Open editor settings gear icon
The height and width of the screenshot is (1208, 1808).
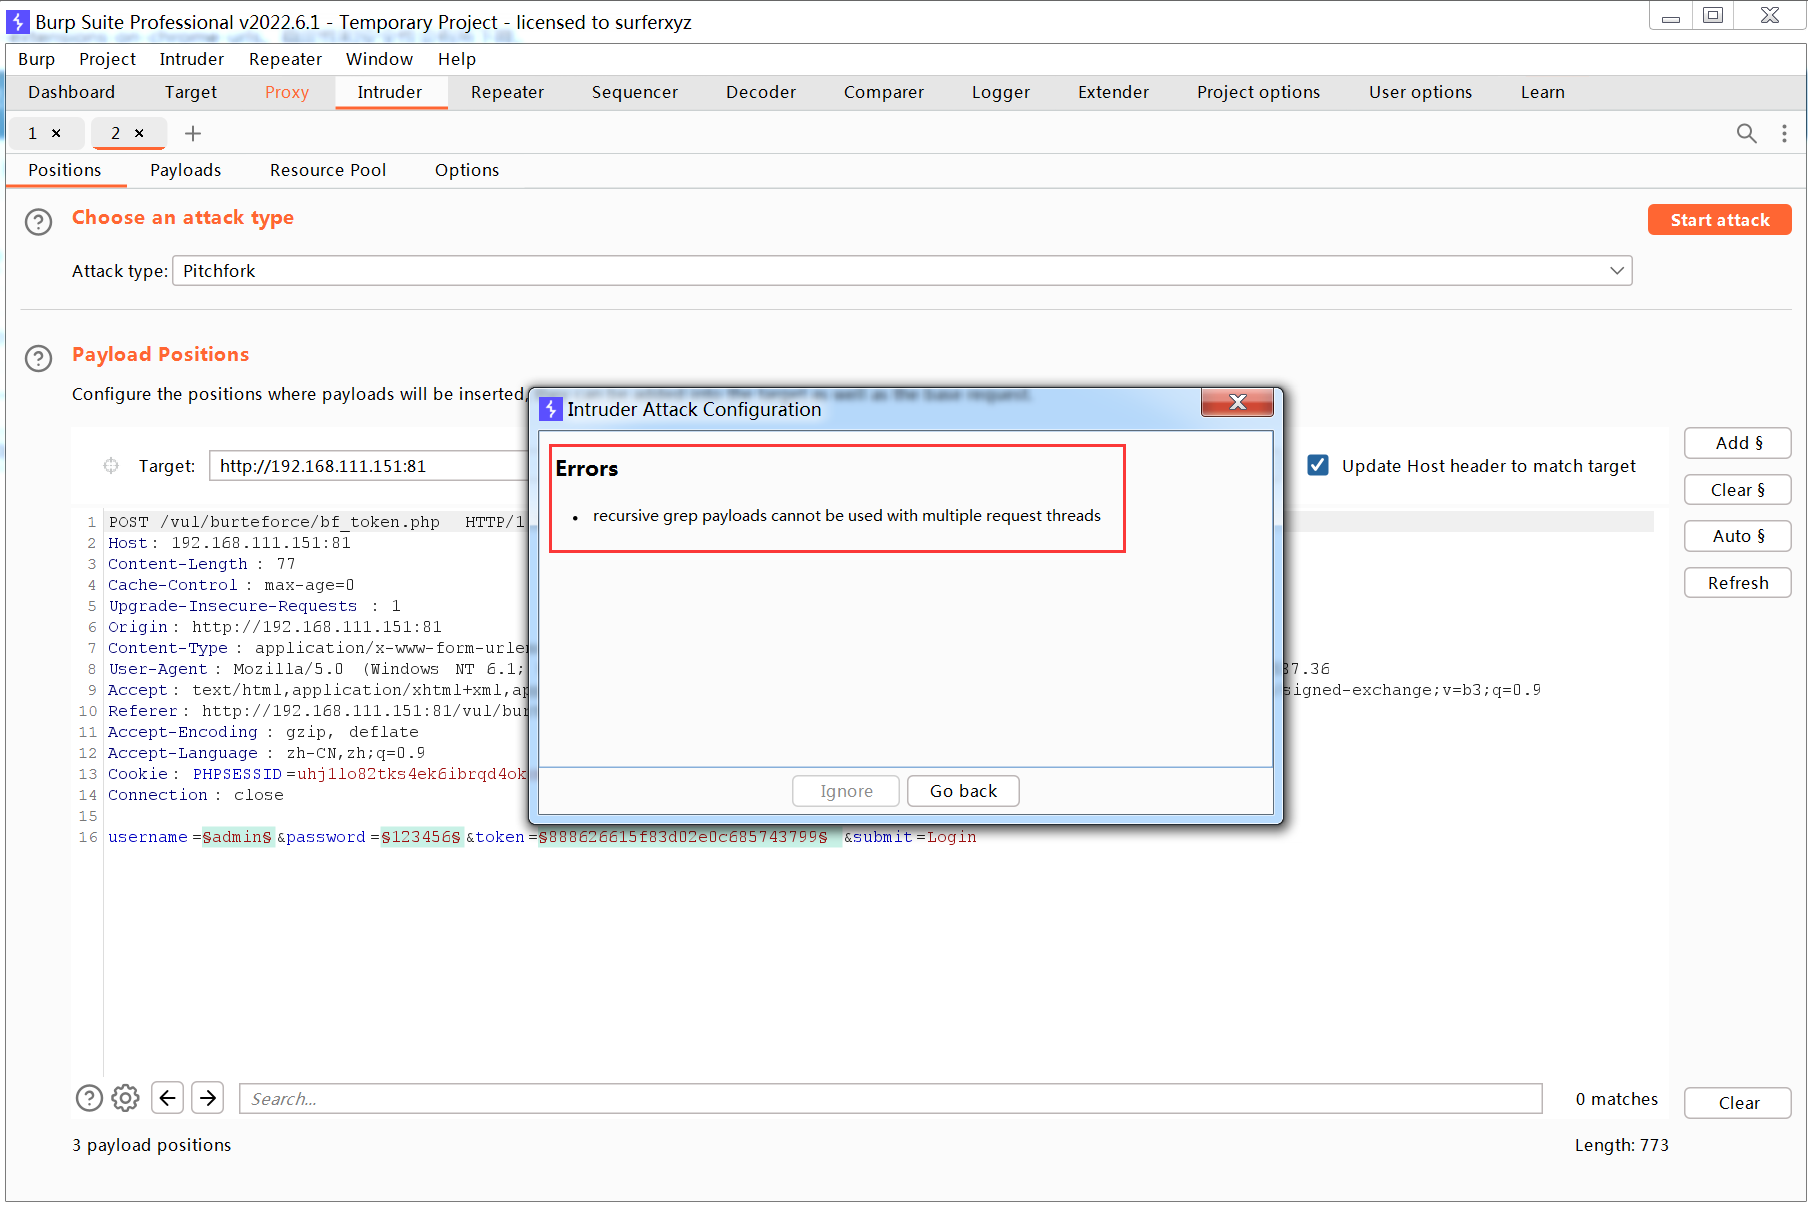click(125, 1098)
